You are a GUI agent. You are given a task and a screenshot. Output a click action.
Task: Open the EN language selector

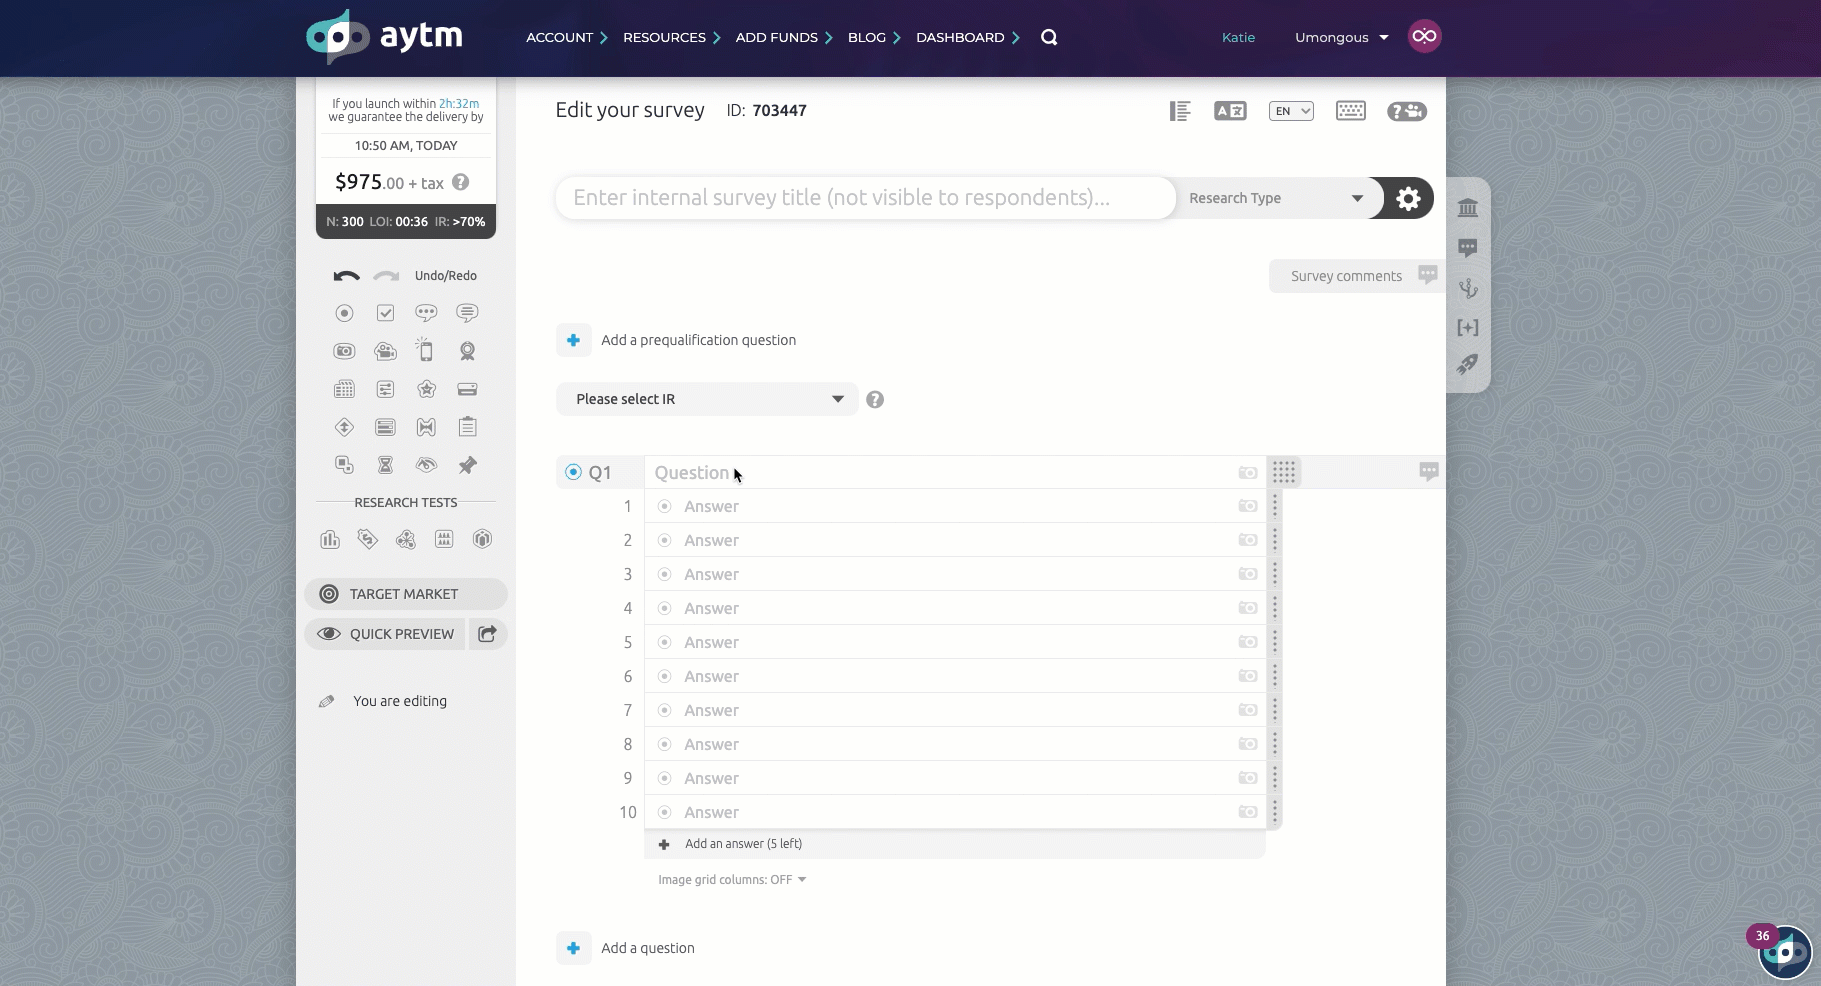(1291, 111)
